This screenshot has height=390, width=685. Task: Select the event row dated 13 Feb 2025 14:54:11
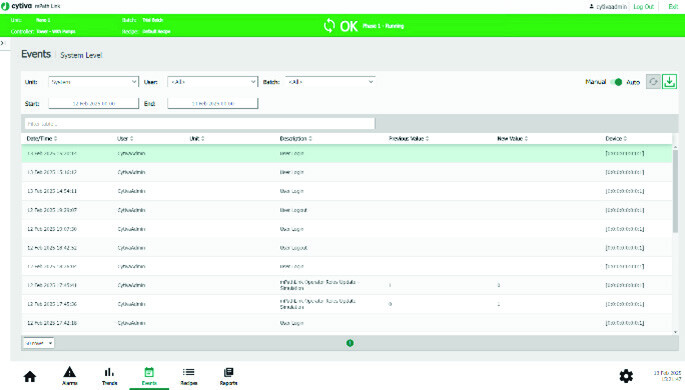click(347, 191)
